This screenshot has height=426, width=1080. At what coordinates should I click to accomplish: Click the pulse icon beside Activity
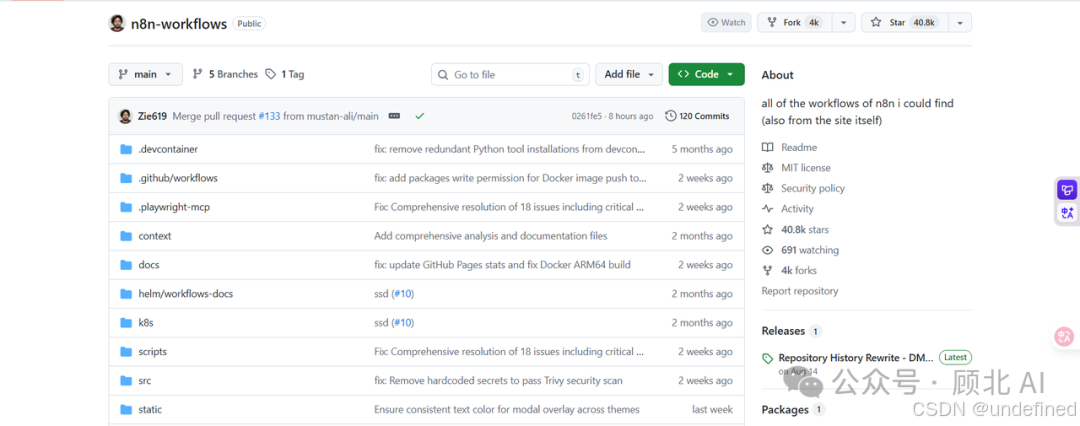(x=767, y=209)
